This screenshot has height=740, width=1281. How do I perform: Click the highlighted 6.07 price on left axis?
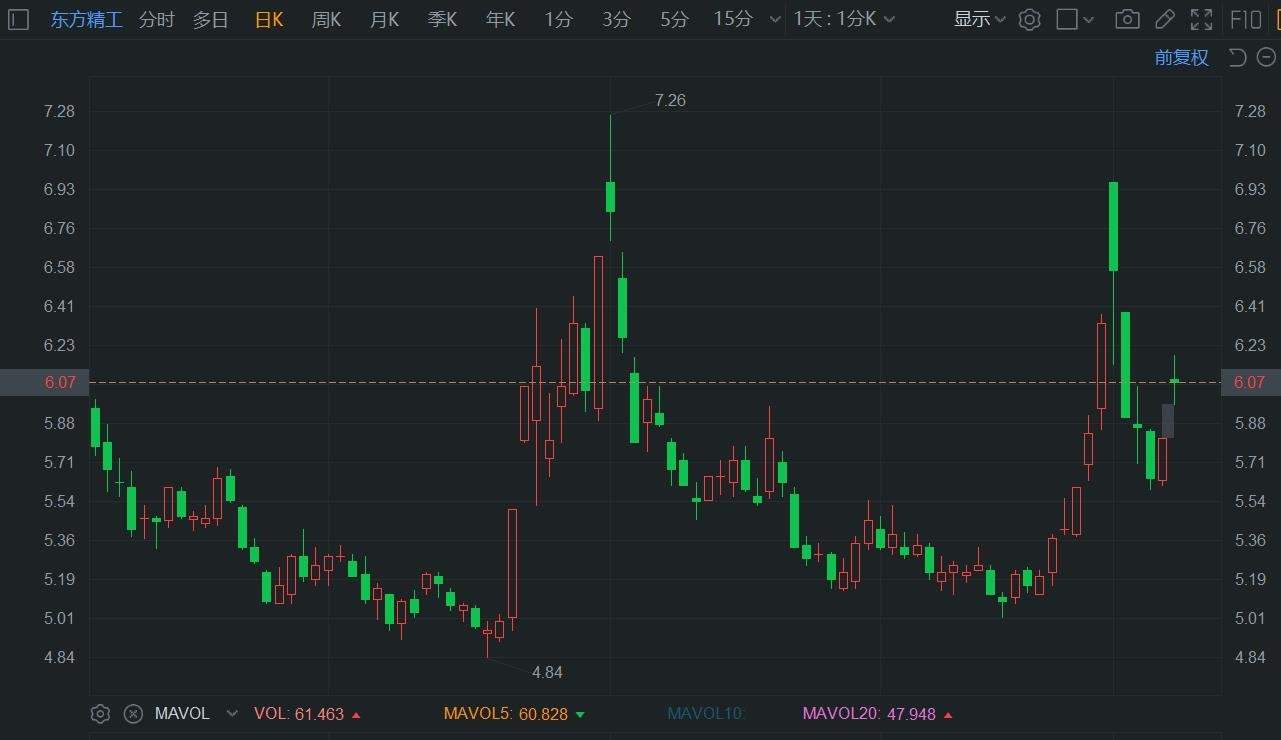(x=45, y=382)
